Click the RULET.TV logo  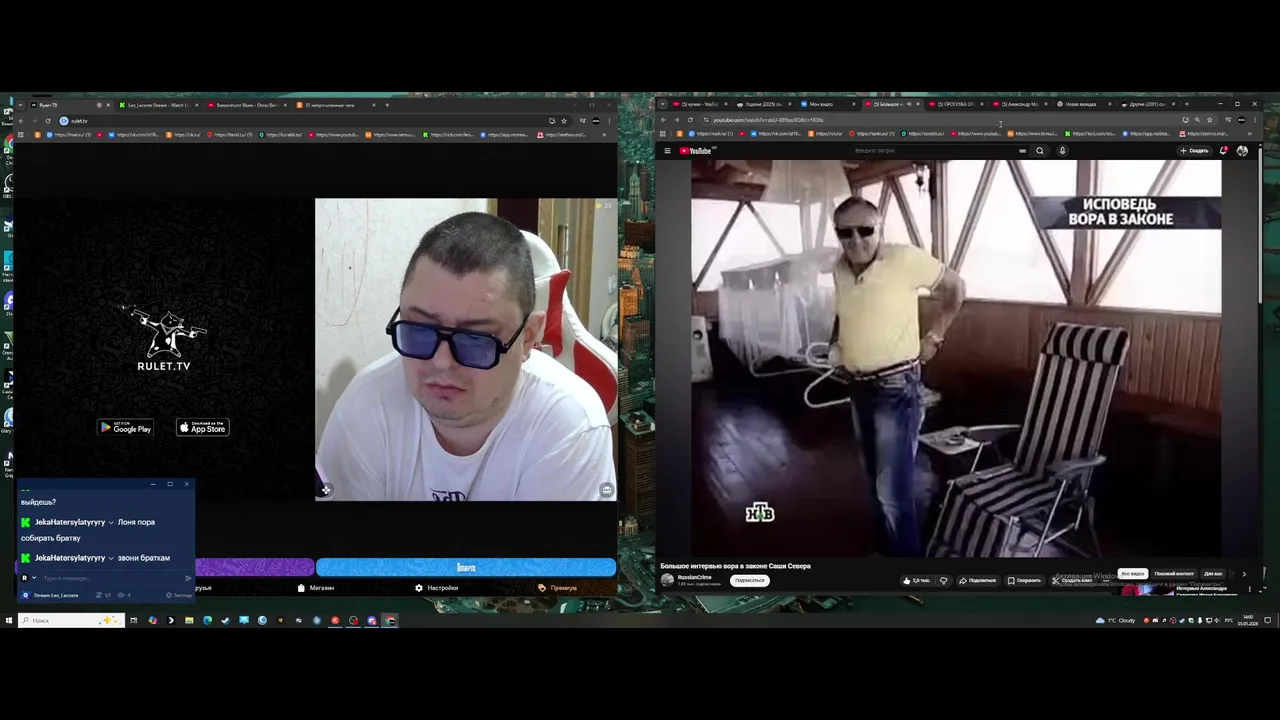[x=164, y=340]
